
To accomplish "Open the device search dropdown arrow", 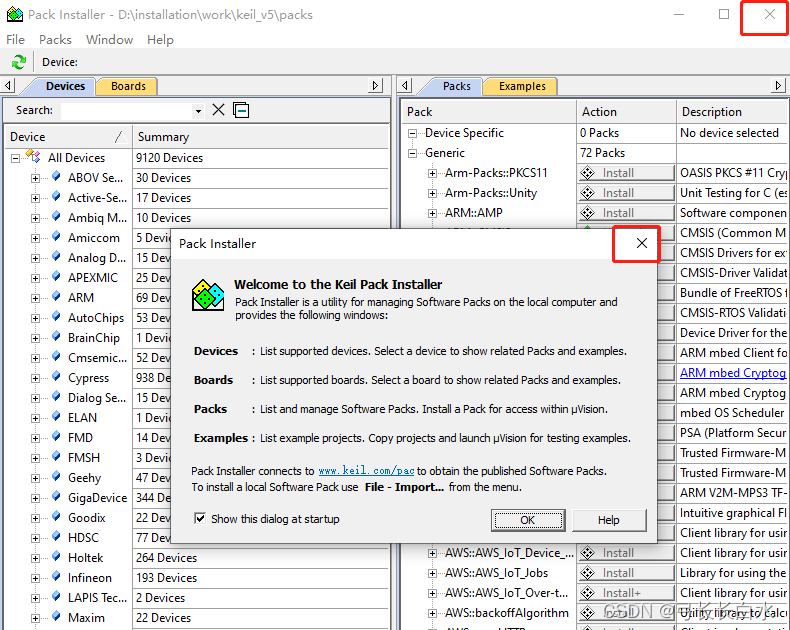I will 198,110.
